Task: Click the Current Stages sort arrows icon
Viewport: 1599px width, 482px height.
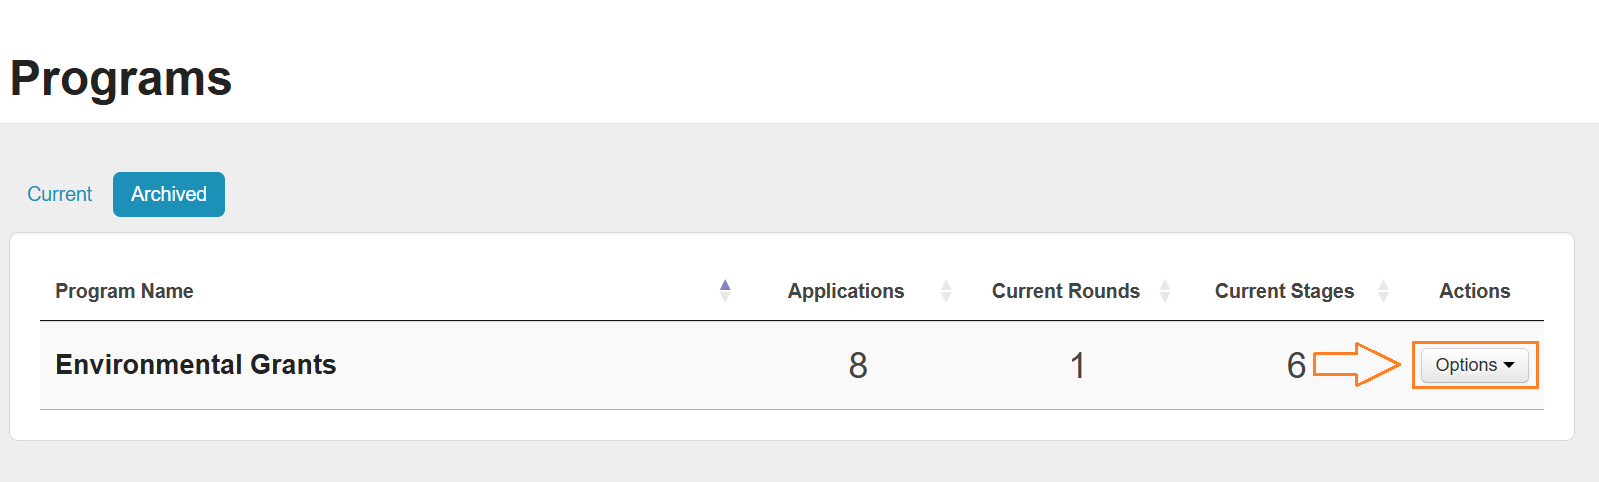Action: 1383,291
